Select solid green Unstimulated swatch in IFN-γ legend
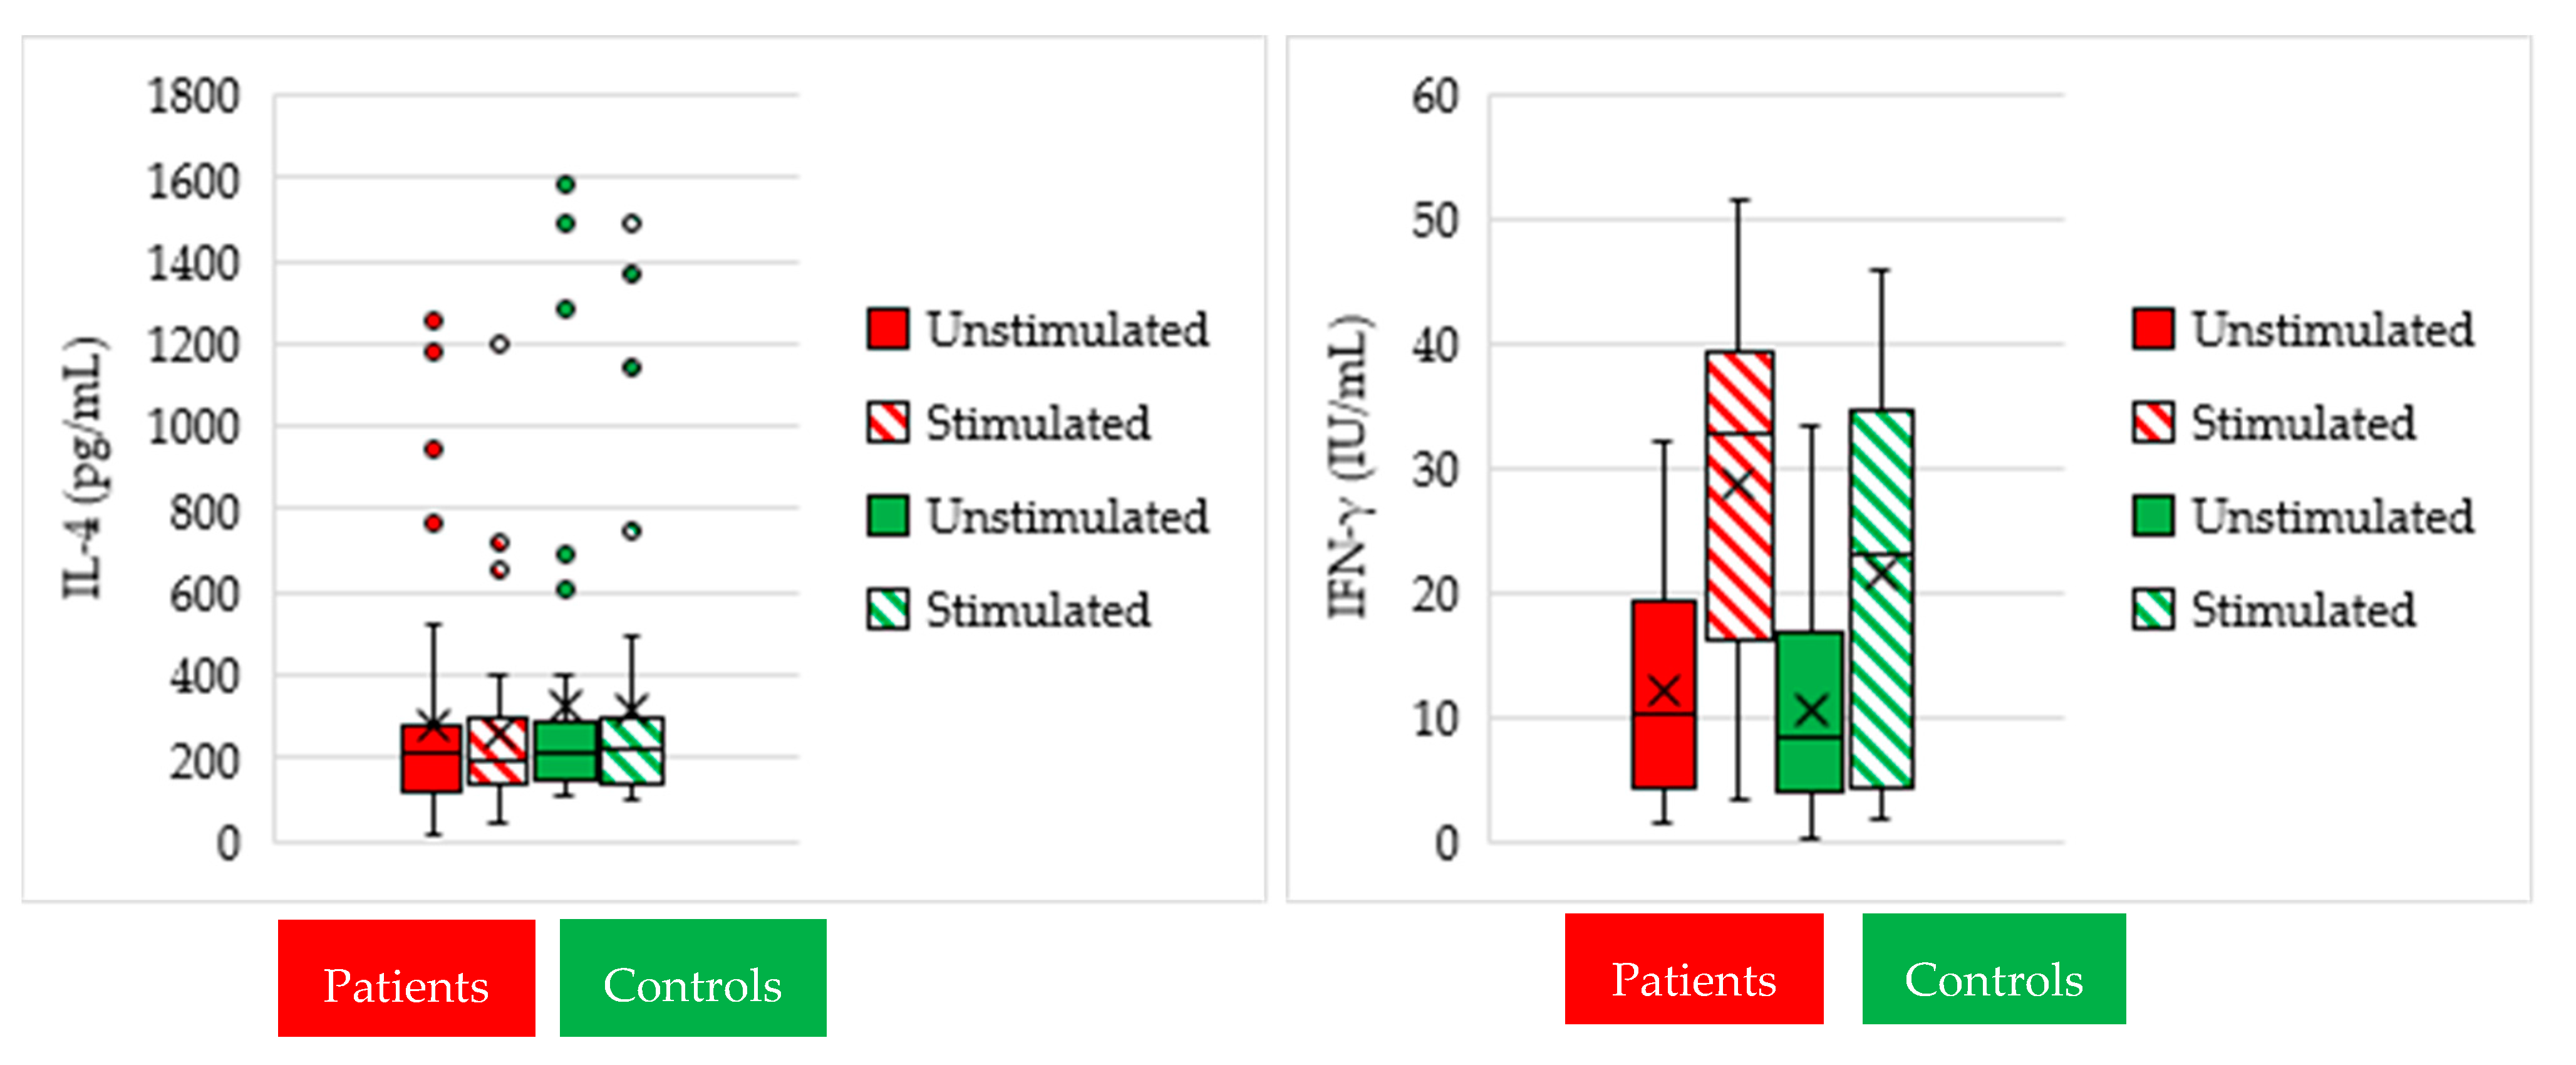This screenshot has height=1065, width=2576. (2152, 516)
